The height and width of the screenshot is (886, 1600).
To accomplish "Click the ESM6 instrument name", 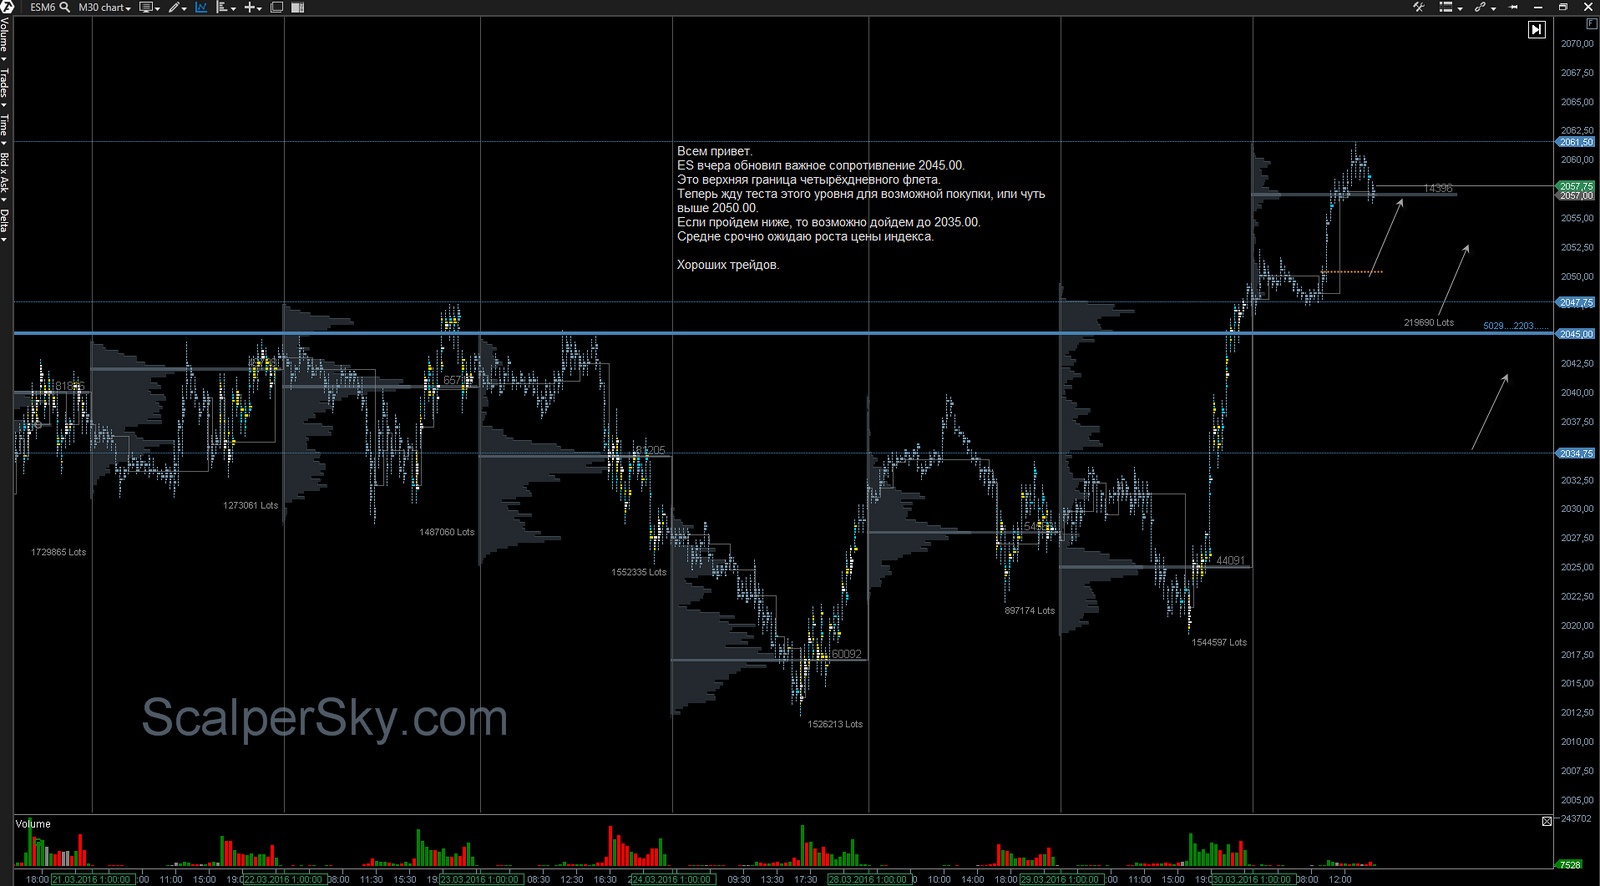I will 42,7.
